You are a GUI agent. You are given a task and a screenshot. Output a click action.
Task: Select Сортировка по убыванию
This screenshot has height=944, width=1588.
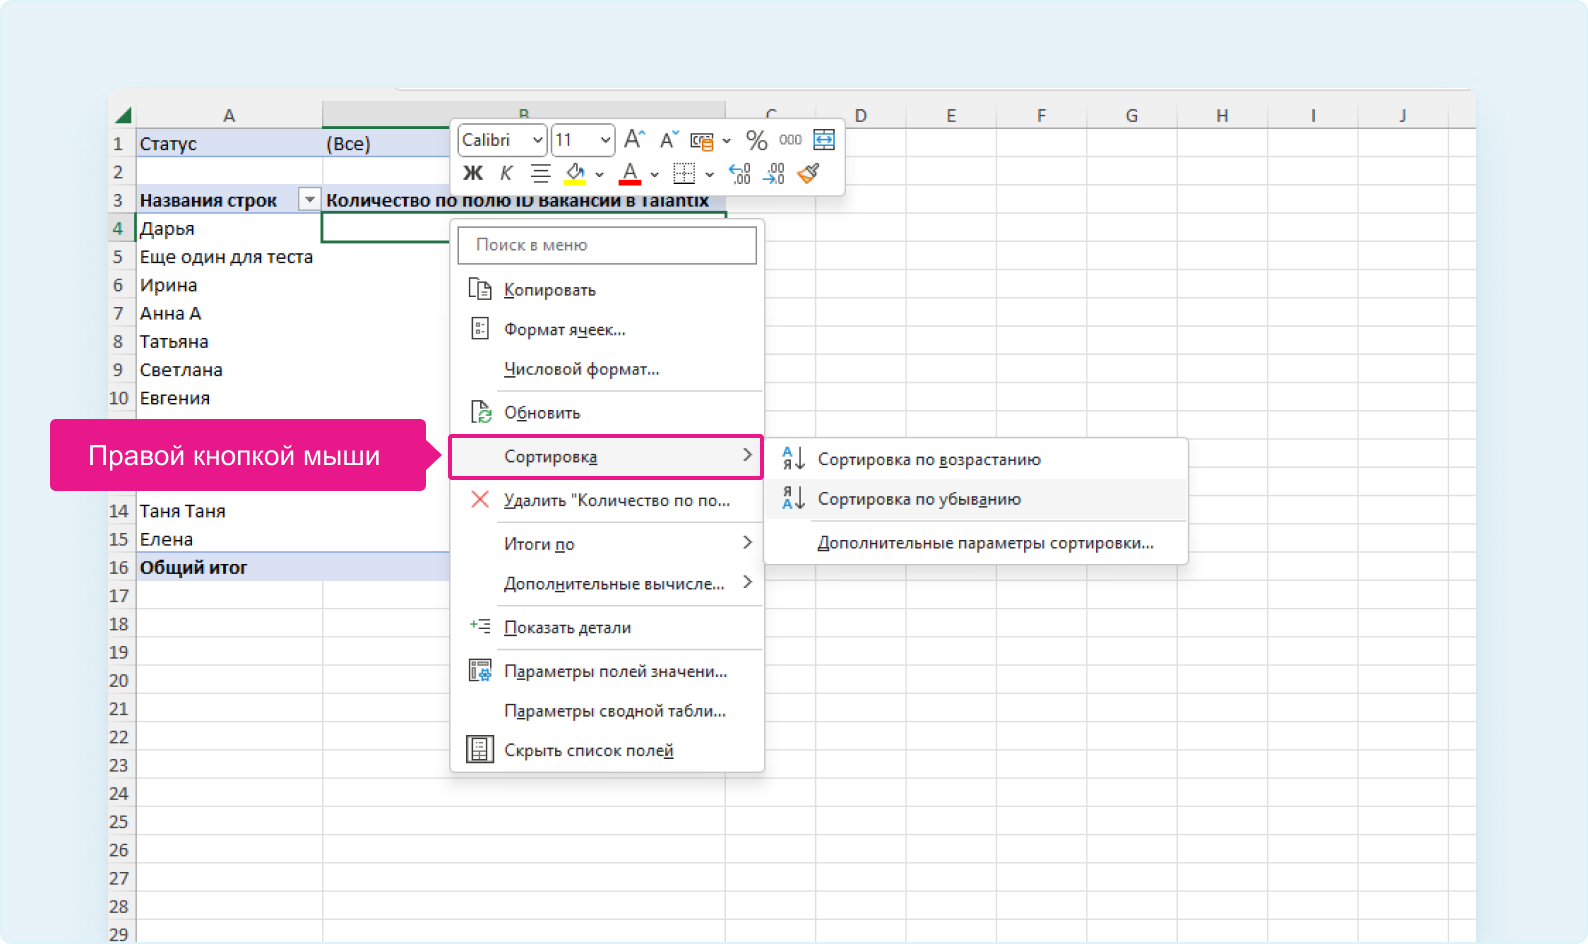[x=918, y=499]
